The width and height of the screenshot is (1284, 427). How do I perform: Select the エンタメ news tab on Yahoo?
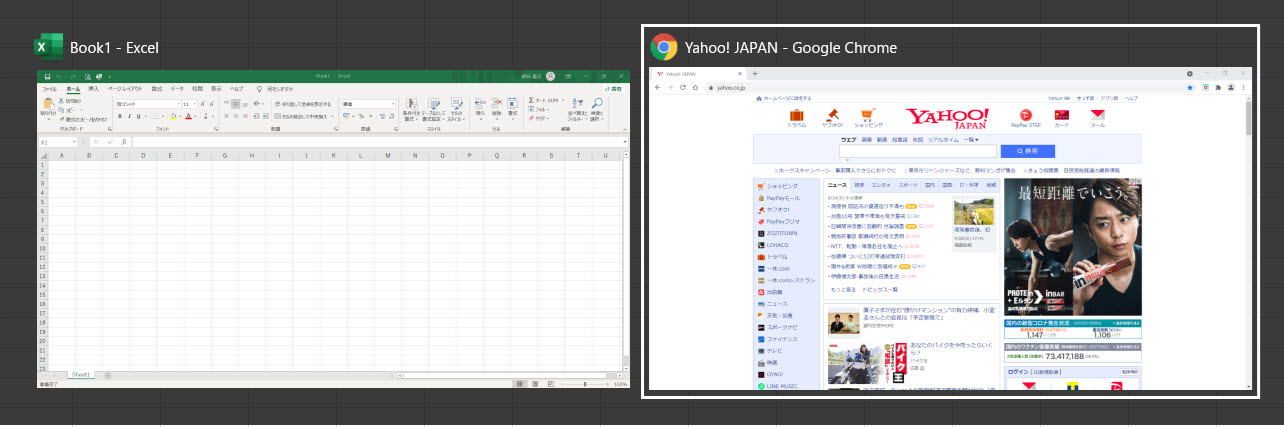(881, 185)
